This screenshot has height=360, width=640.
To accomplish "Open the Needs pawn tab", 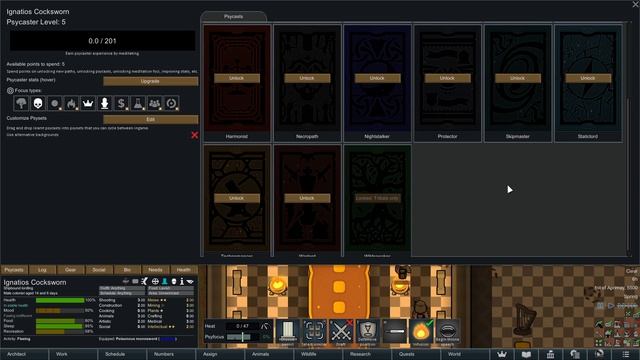I will 155,270.
